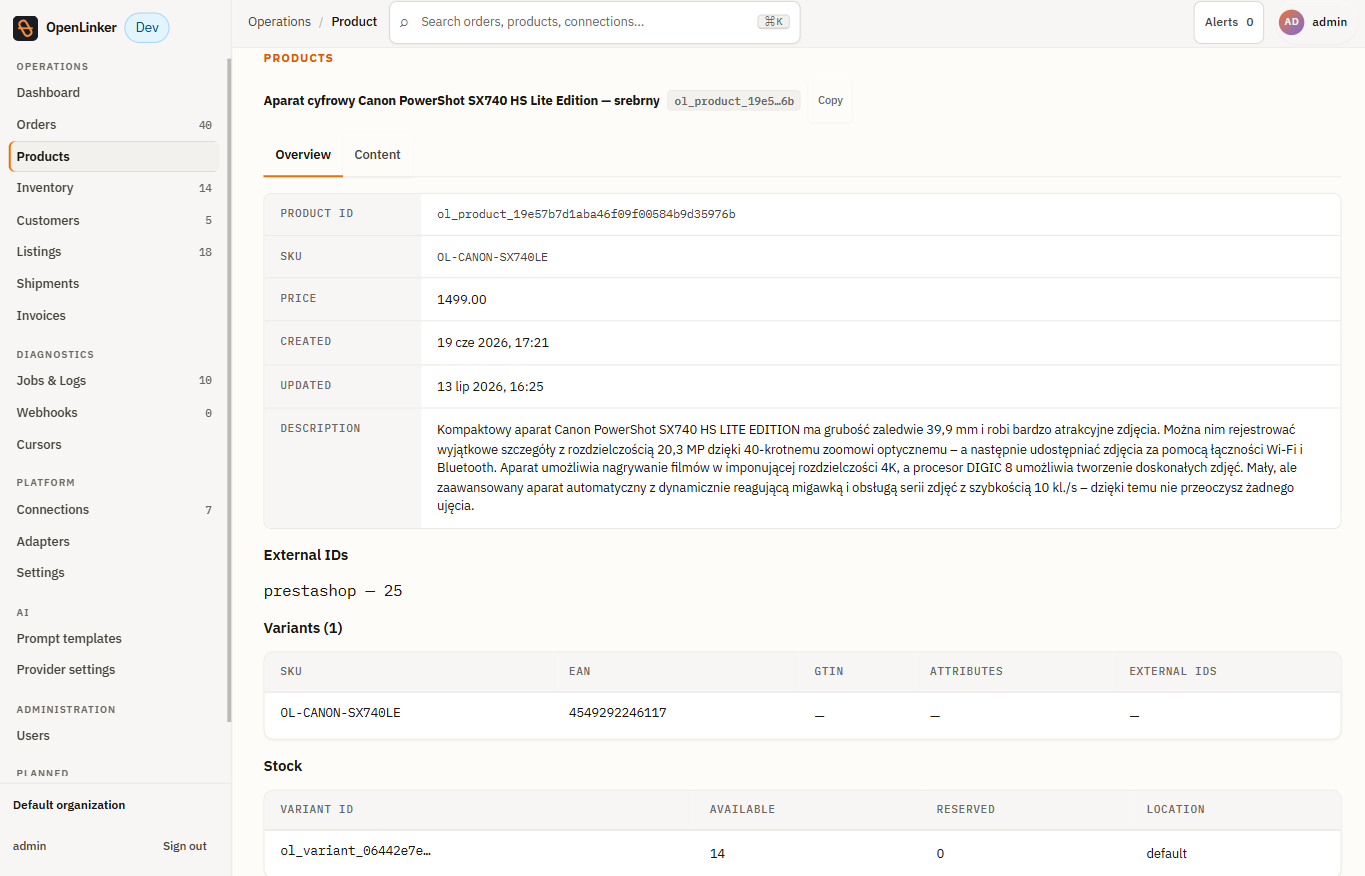The height and width of the screenshot is (876, 1365).
Task: Open Provider settings
Action: tap(114, 670)
